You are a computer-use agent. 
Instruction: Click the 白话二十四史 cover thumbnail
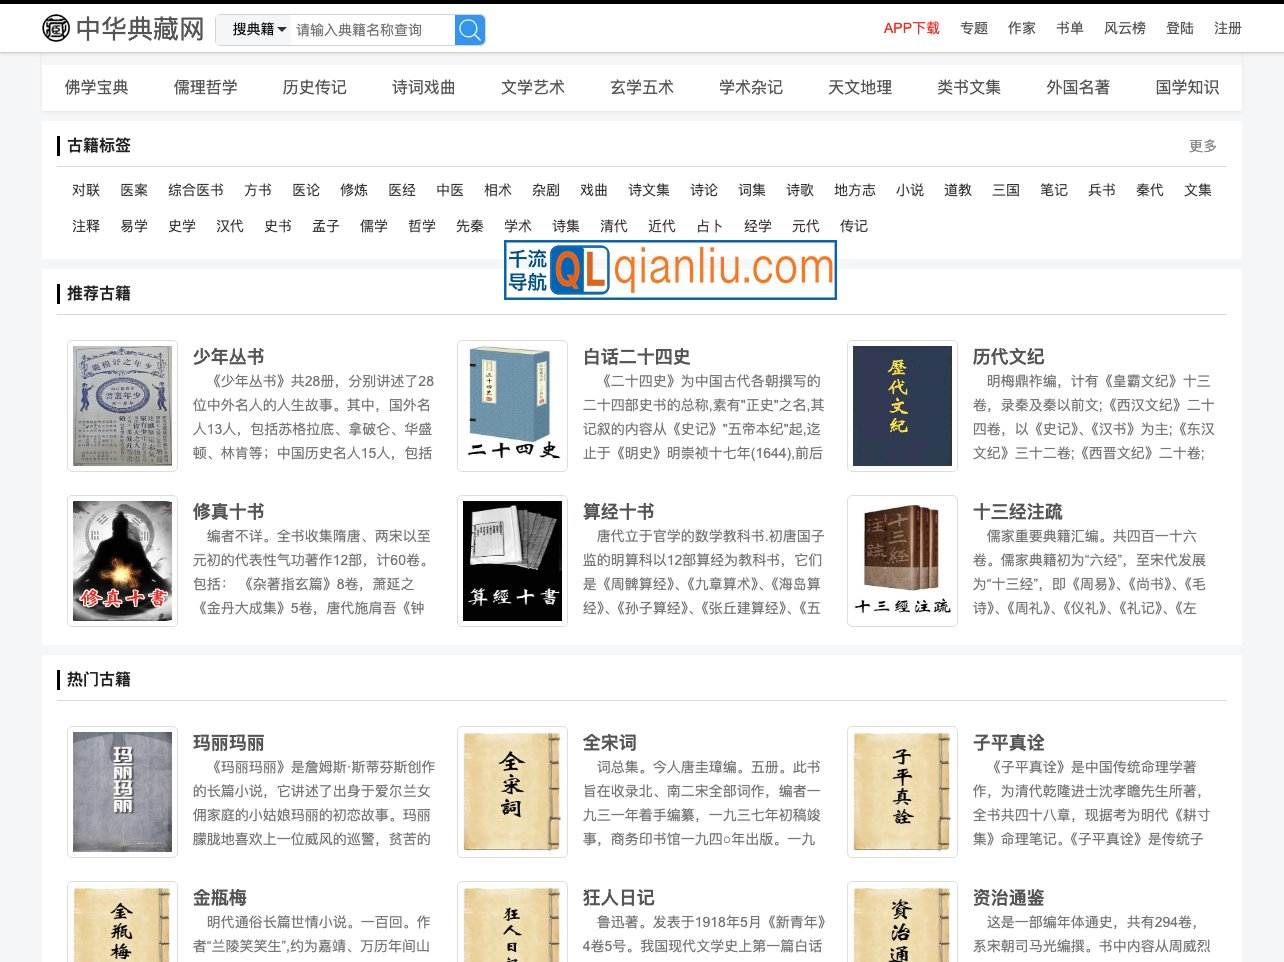tap(512, 405)
